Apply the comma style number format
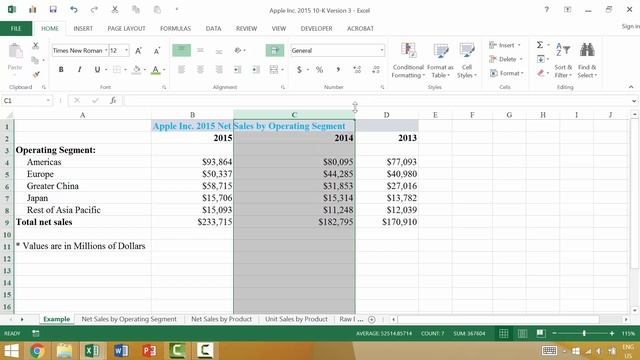640x360 pixels. tap(338, 70)
